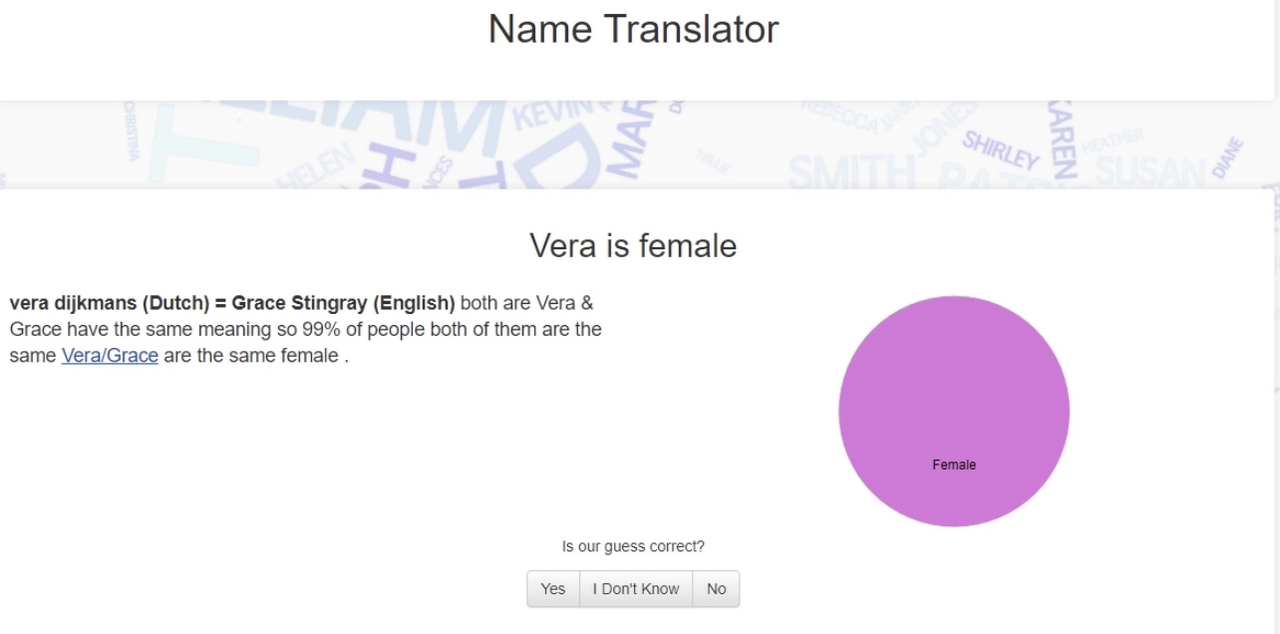Viewport: 1280px width, 634px height.
Task: Click the HEATHER word in the banner
Action: [1111, 141]
